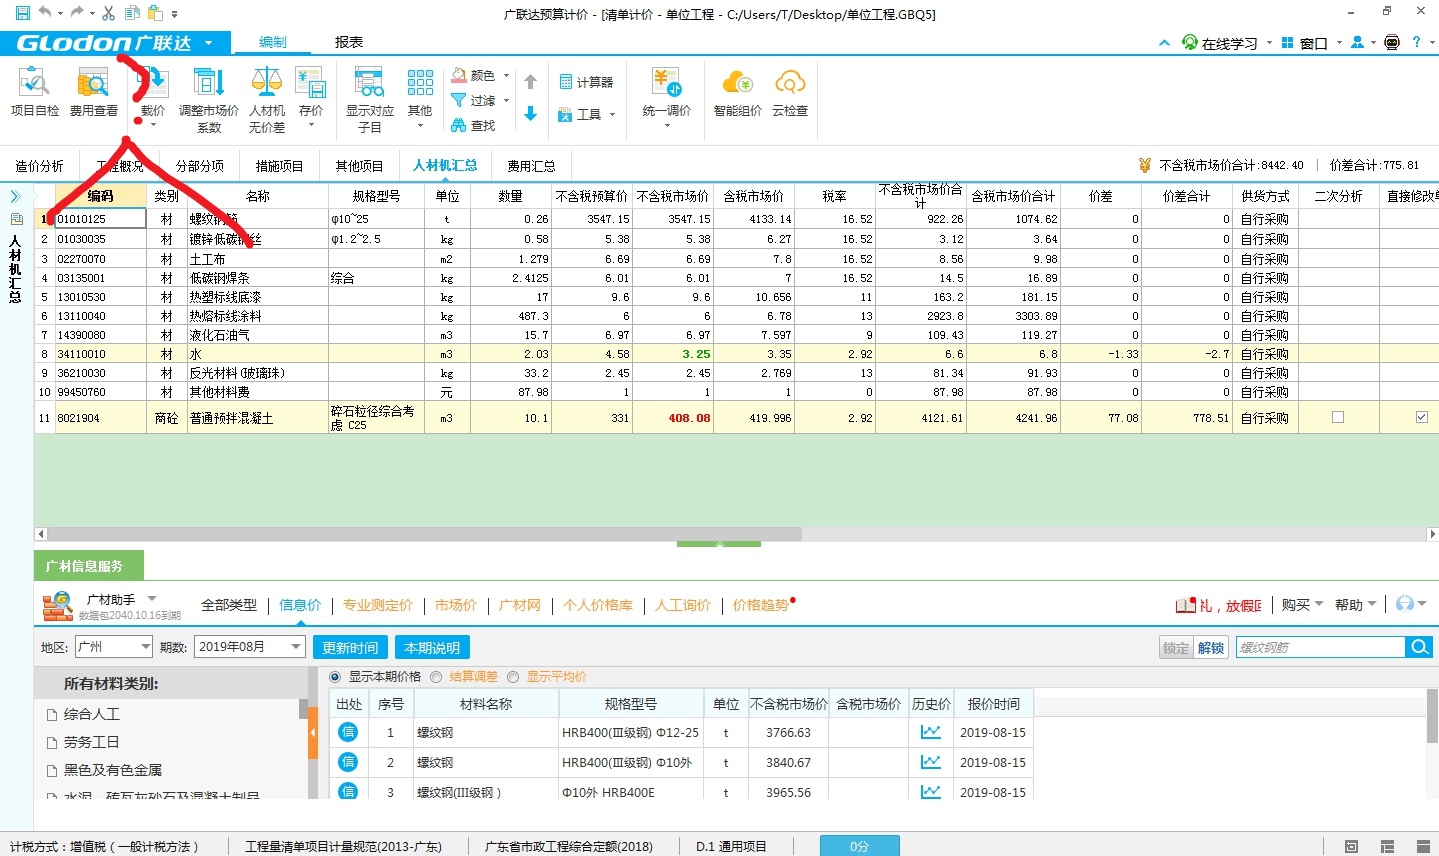Open 窗口 window dropdown

click(1311, 43)
